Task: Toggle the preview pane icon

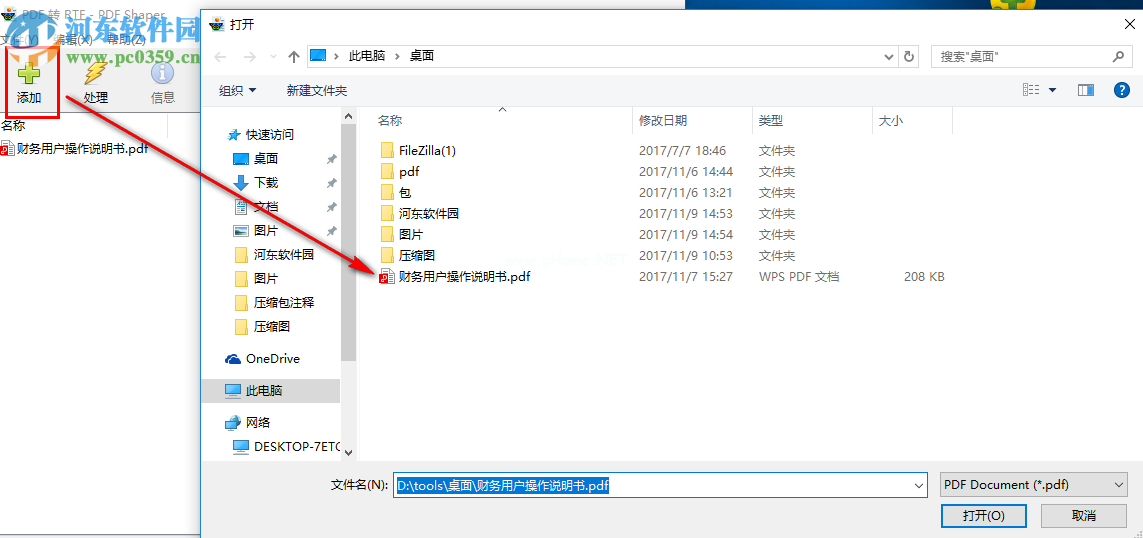Action: [1086, 90]
